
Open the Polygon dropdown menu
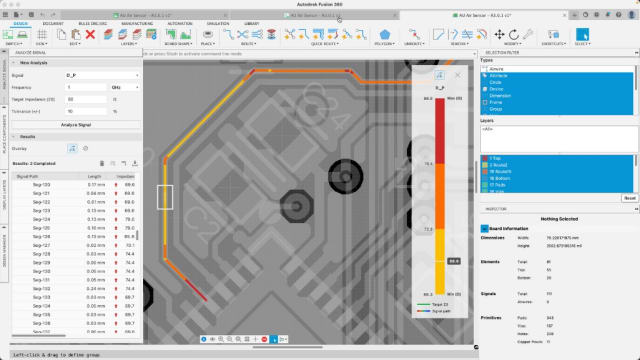click(384, 44)
